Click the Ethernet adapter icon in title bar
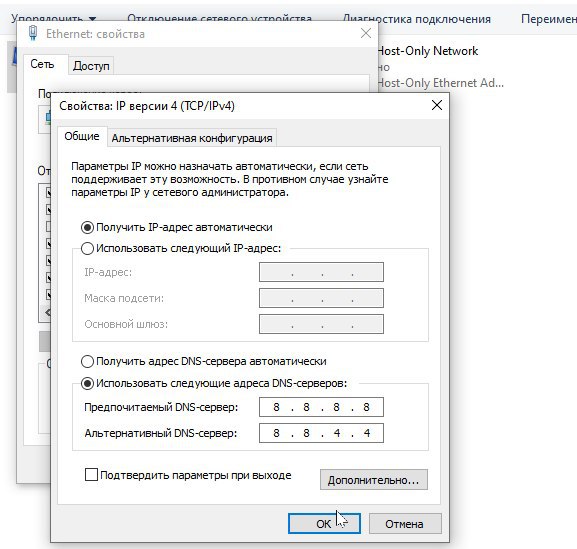The height and width of the screenshot is (549, 577). coord(33,33)
